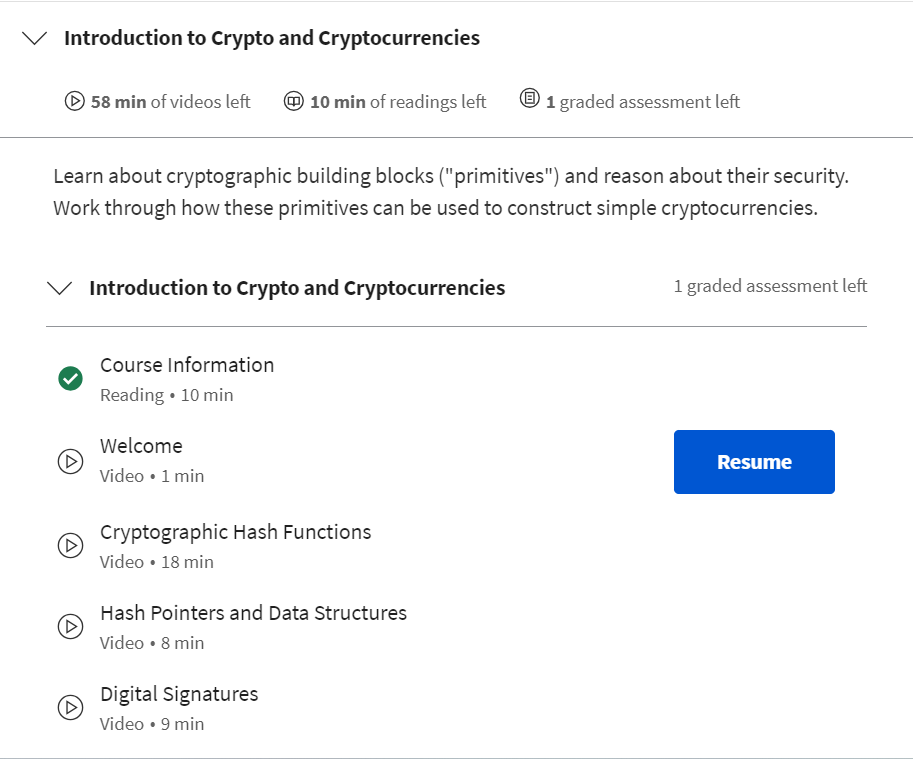Screen dimensions: 913x759
Task: Open the Digital Signatures video lesson
Action: [179, 694]
